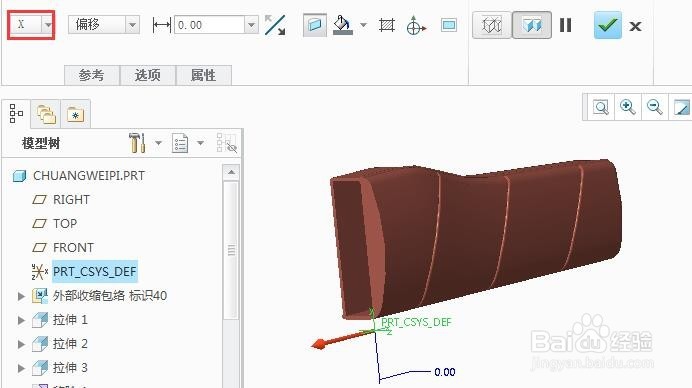Open the 参考 tab
This screenshot has width=692, height=388.
[91, 75]
